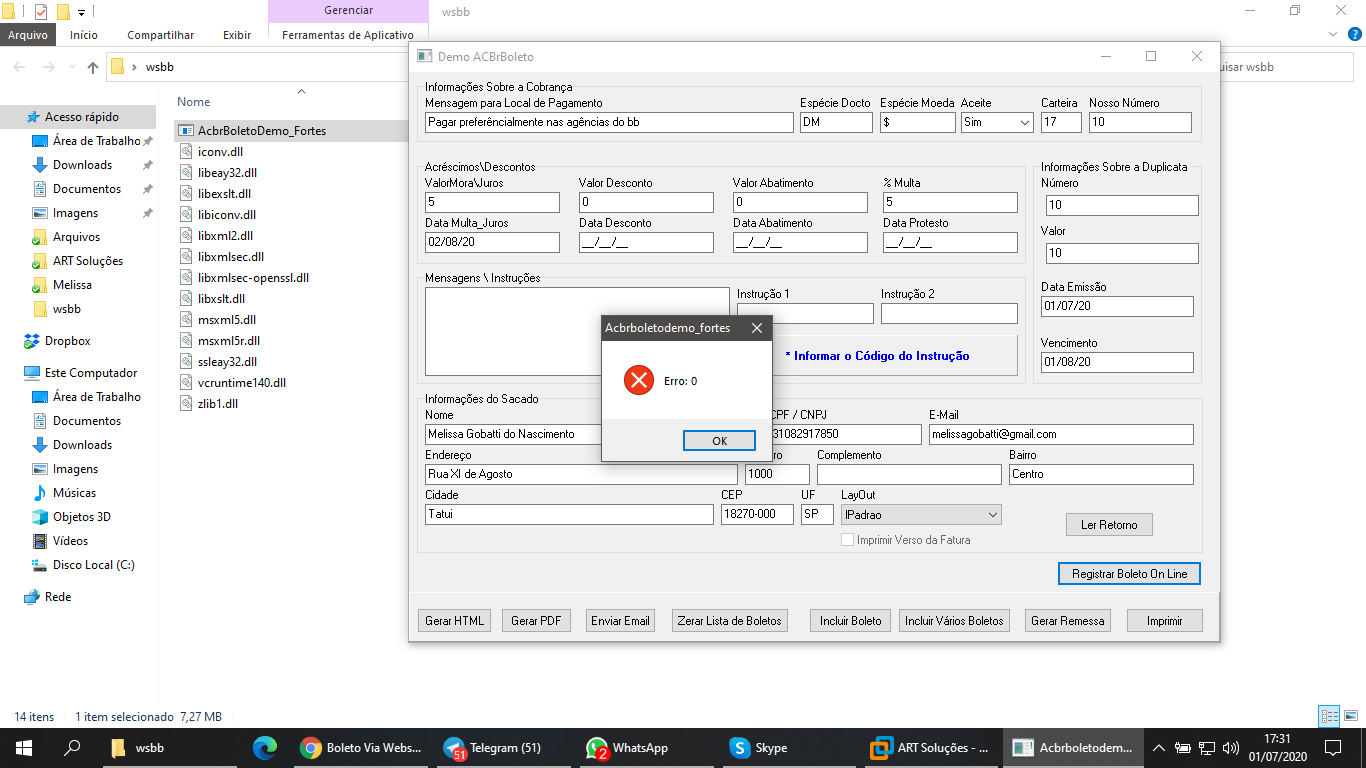Click the Incluir Boleto button
This screenshot has height=768, width=1366.
coord(851,621)
